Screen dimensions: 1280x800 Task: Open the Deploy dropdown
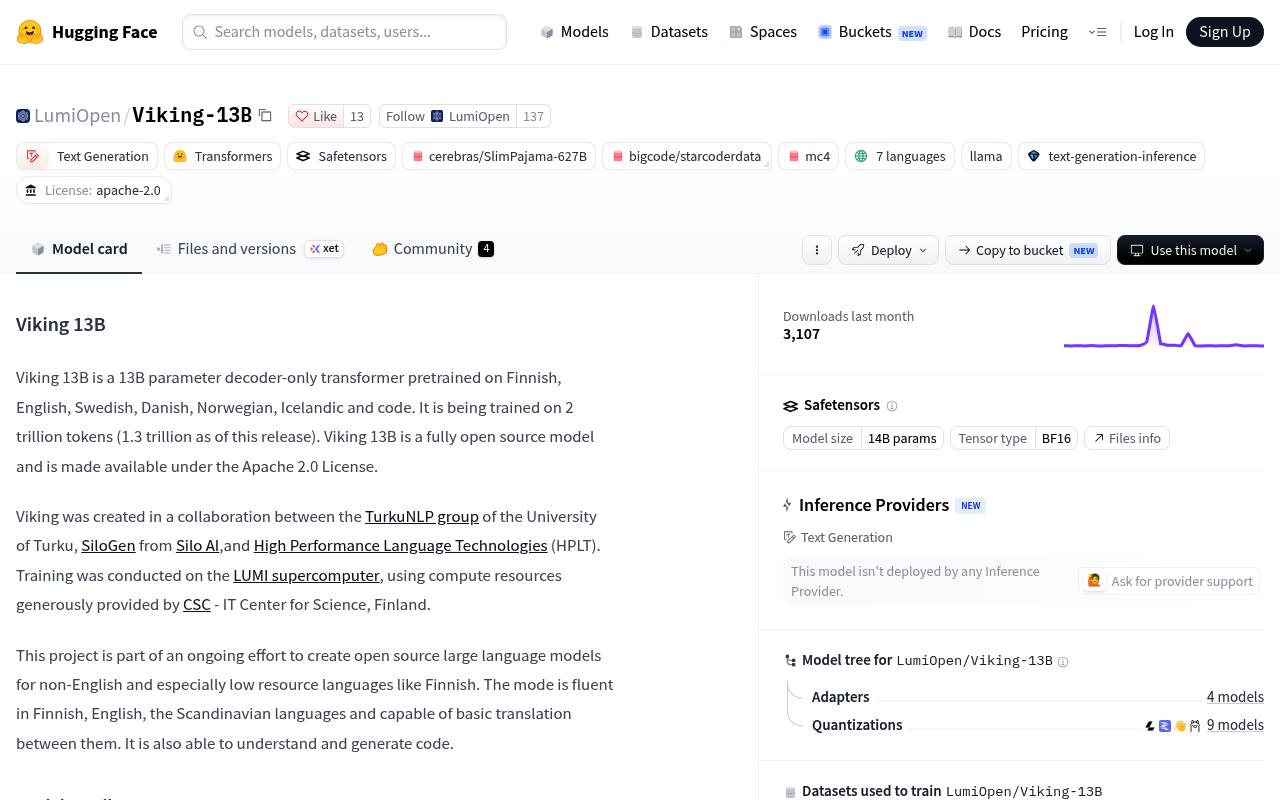pyautogui.click(x=889, y=250)
